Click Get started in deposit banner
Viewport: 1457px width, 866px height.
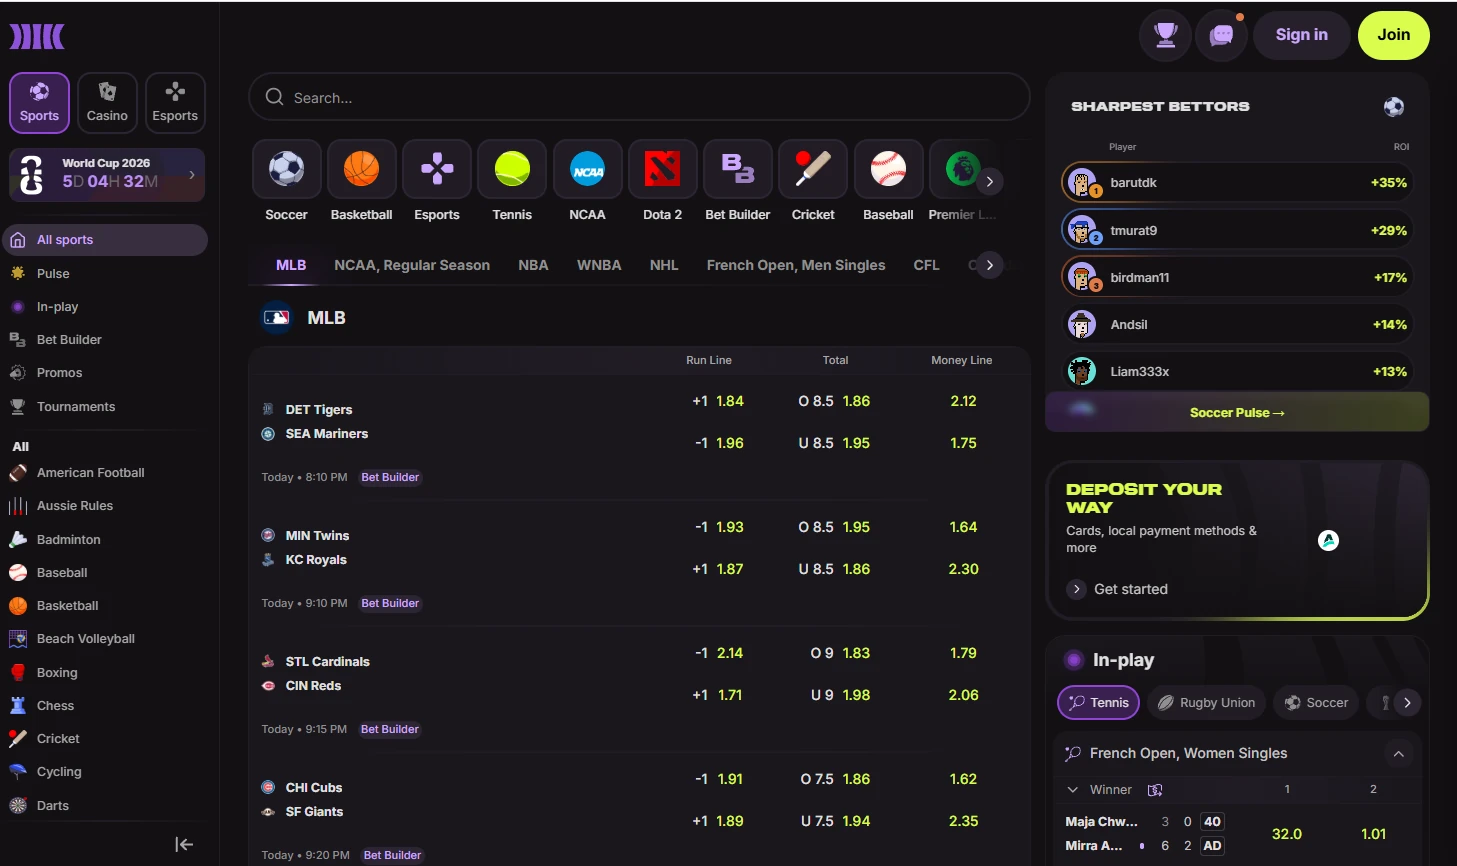click(x=1118, y=589)
